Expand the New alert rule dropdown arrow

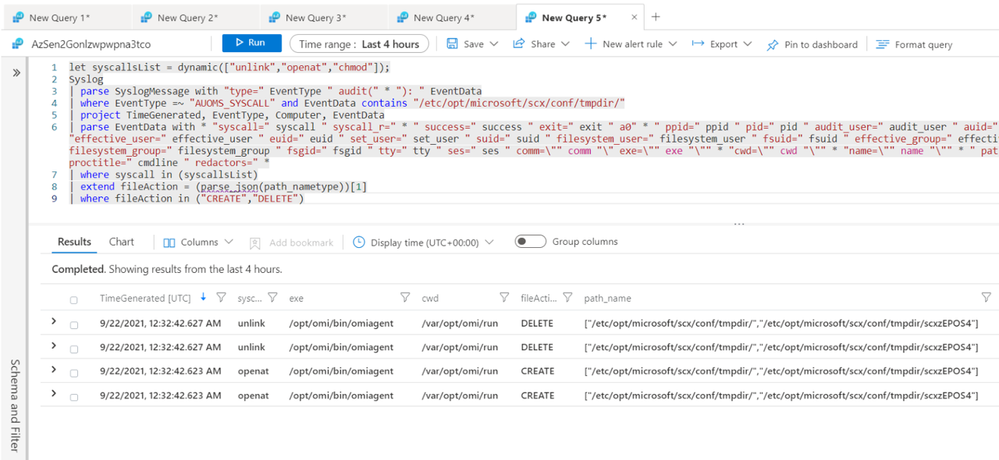pos(672,44)
